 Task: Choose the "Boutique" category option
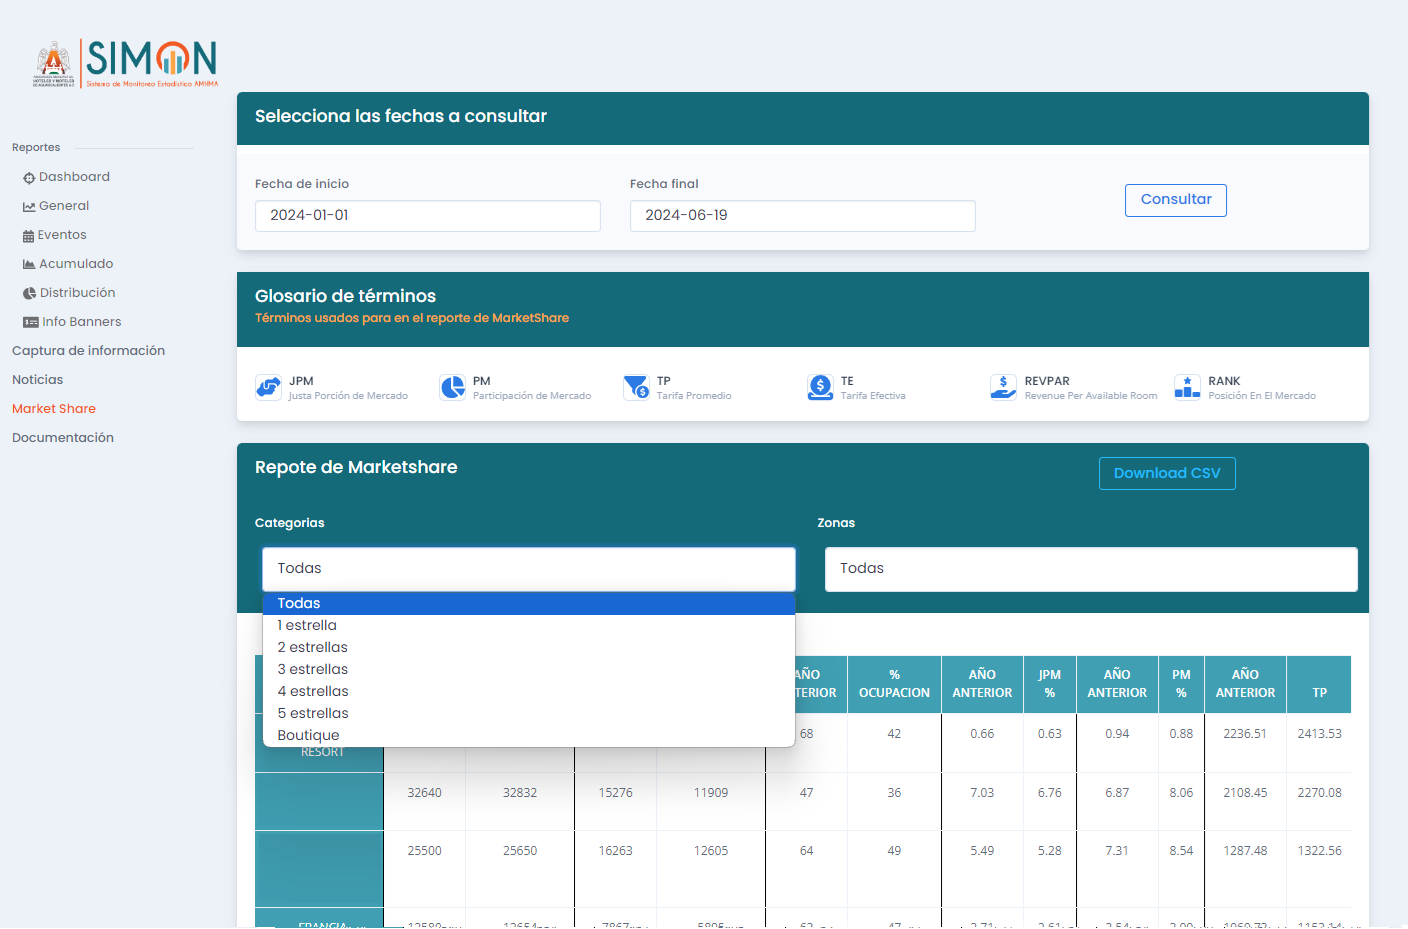[308, 735]
